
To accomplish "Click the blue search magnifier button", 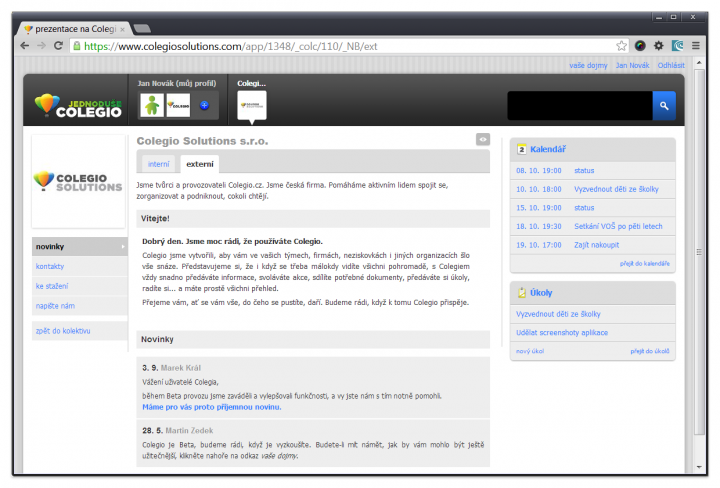I will coord(664,106).
